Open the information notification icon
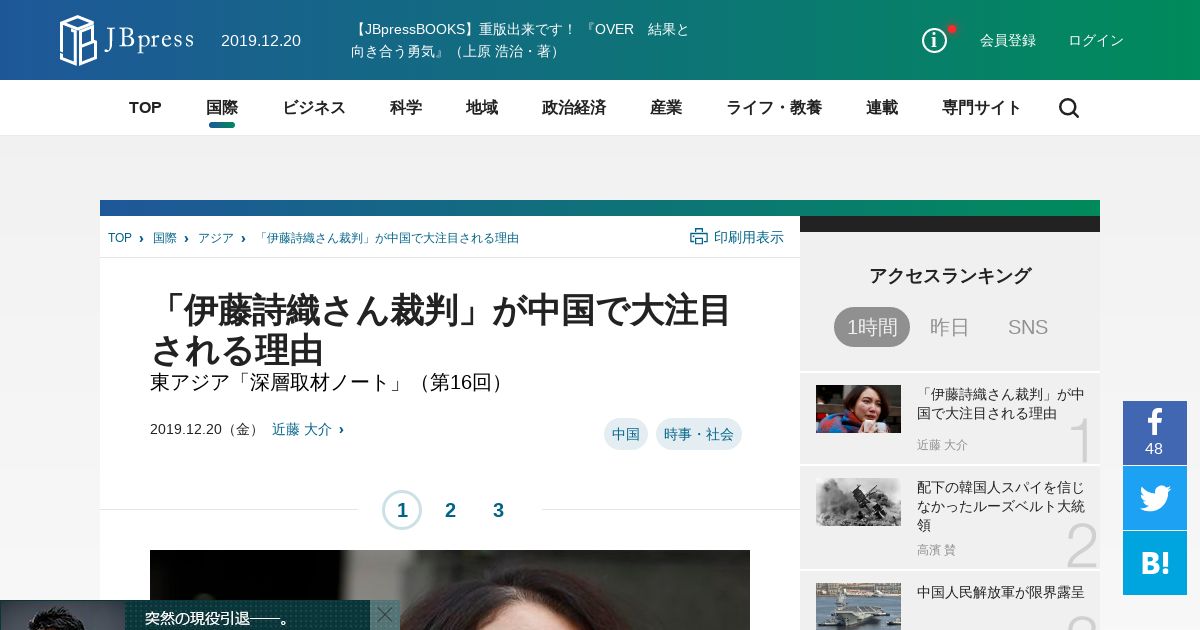Image resolution: width=1200 pixels, height=630 pixels. [x=934, y=40]
